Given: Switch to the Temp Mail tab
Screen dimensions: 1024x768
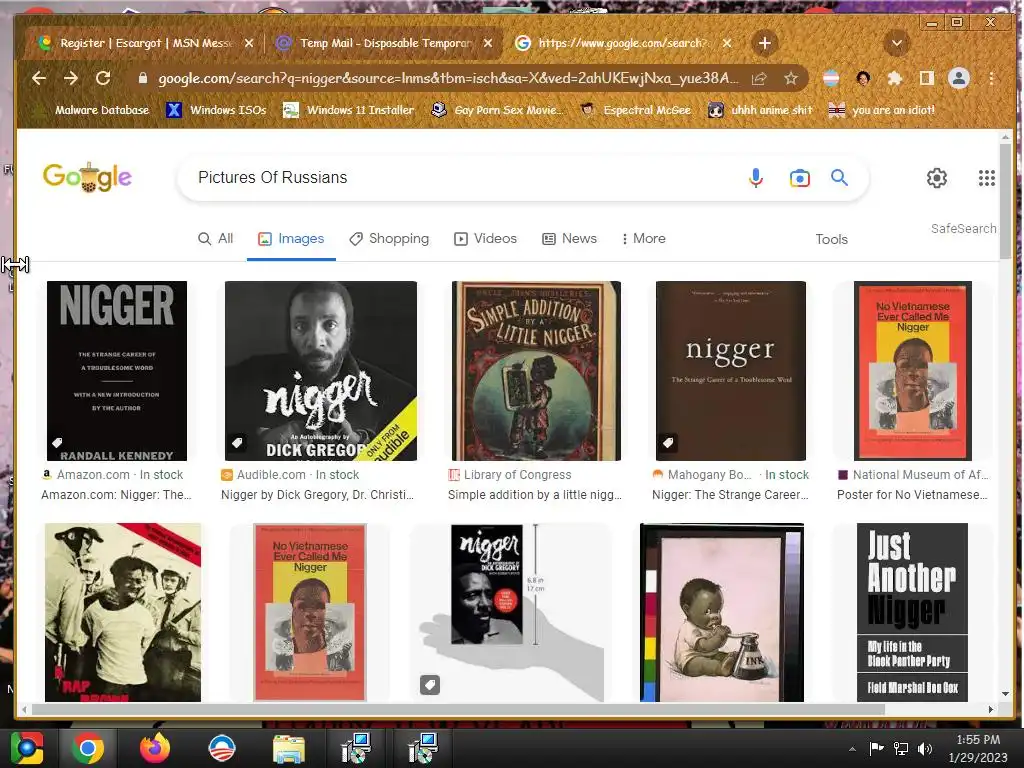Looking at the screenshot, I should 384,43.
